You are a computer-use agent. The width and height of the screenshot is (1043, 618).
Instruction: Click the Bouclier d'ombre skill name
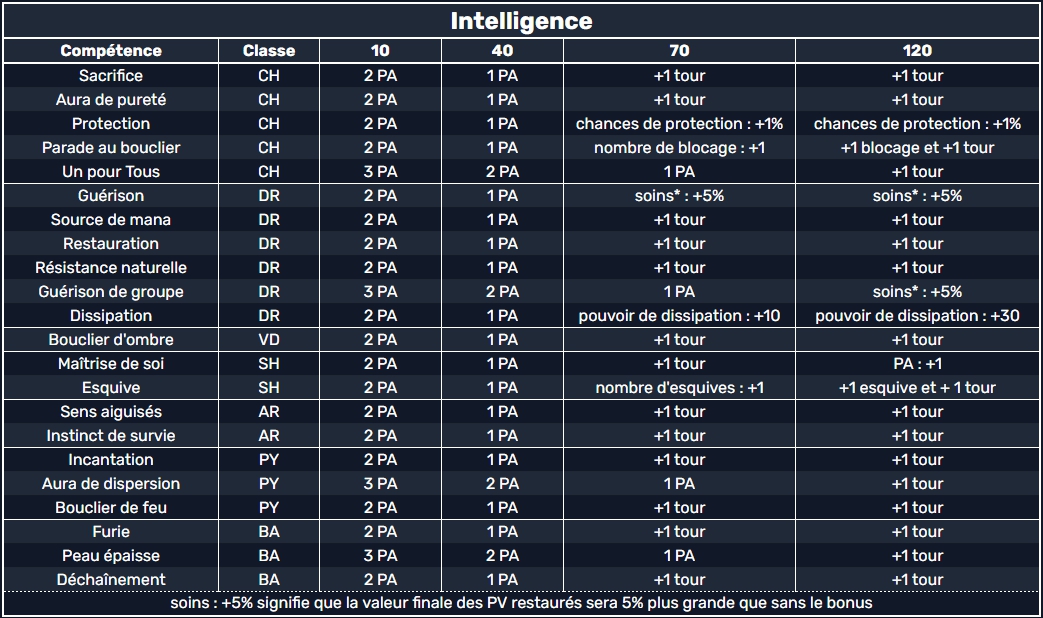111,340
